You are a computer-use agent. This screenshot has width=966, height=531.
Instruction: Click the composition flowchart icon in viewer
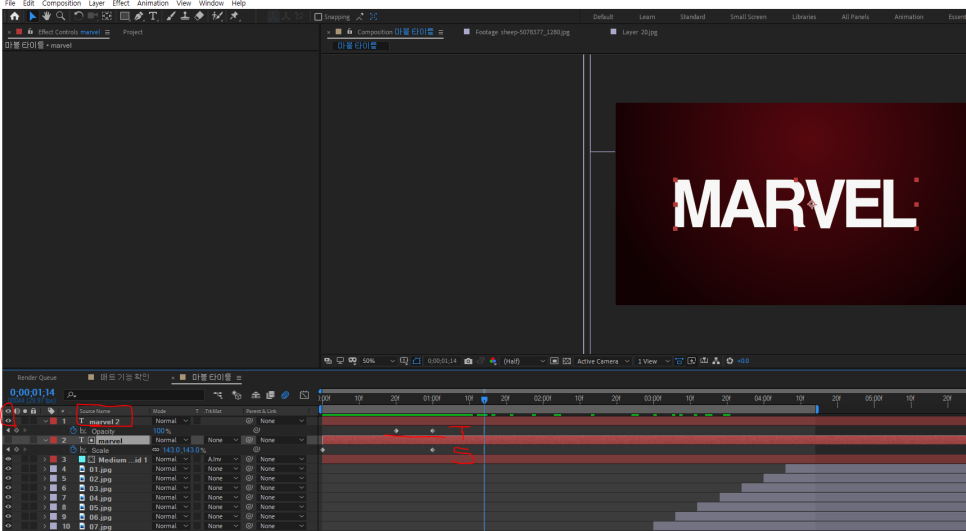(x=716, y=361)
